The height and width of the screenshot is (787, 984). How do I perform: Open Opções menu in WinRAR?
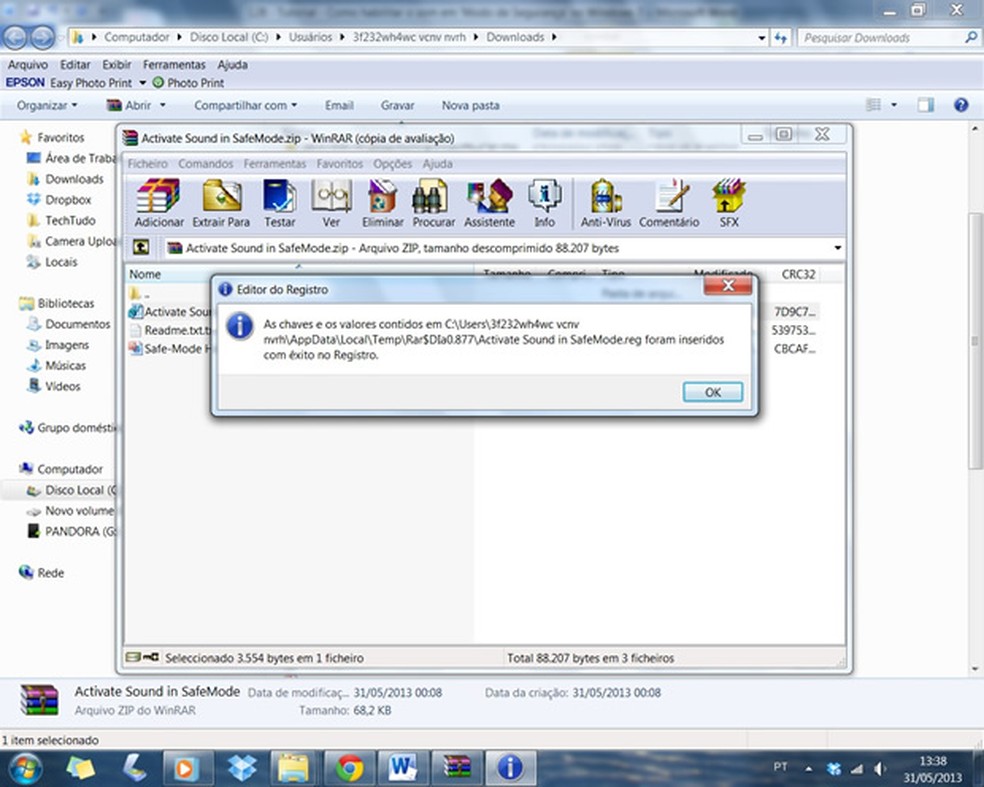[392, 164]
